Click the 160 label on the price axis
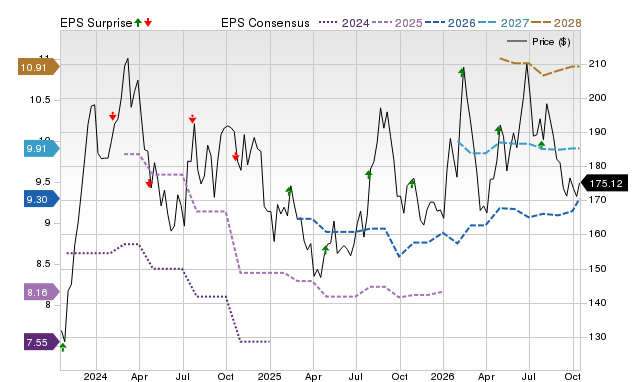Screen dimensions: 640x382 pyautogui.click(x=597, y=234)
